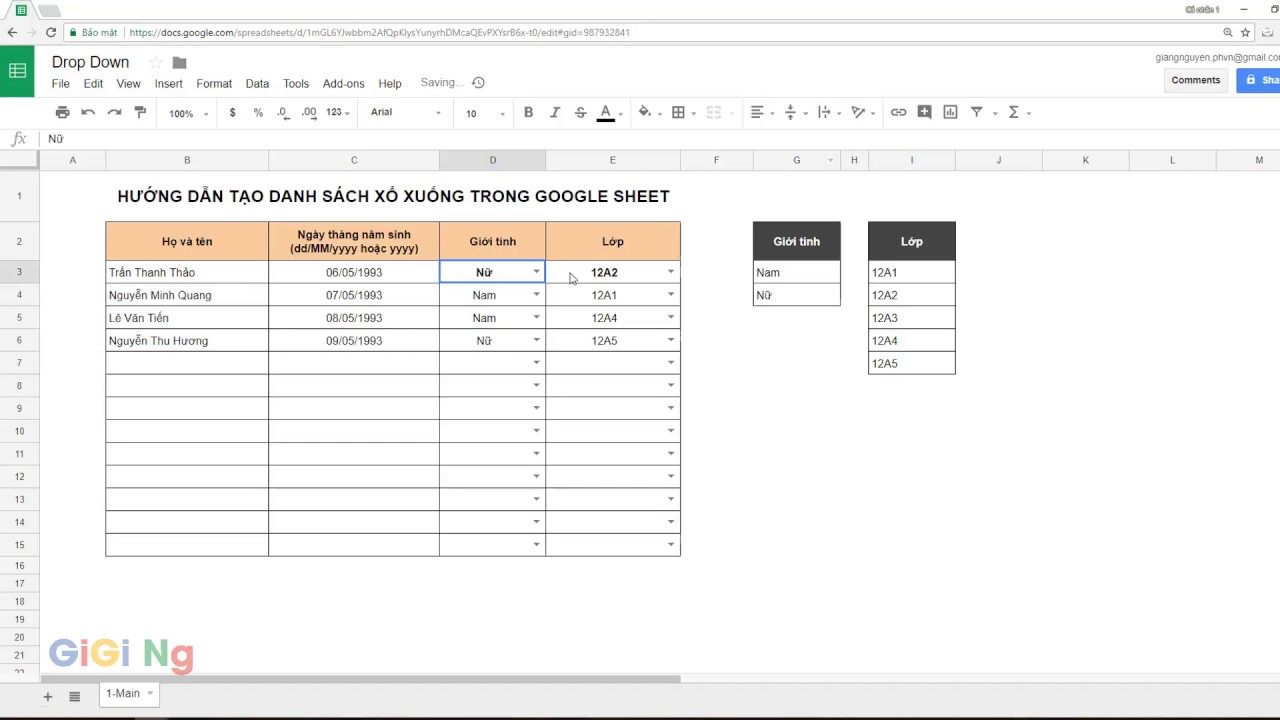Open horizontal align options
Viewport: 1280px width, 720px height.
click(x=761, y=113)
